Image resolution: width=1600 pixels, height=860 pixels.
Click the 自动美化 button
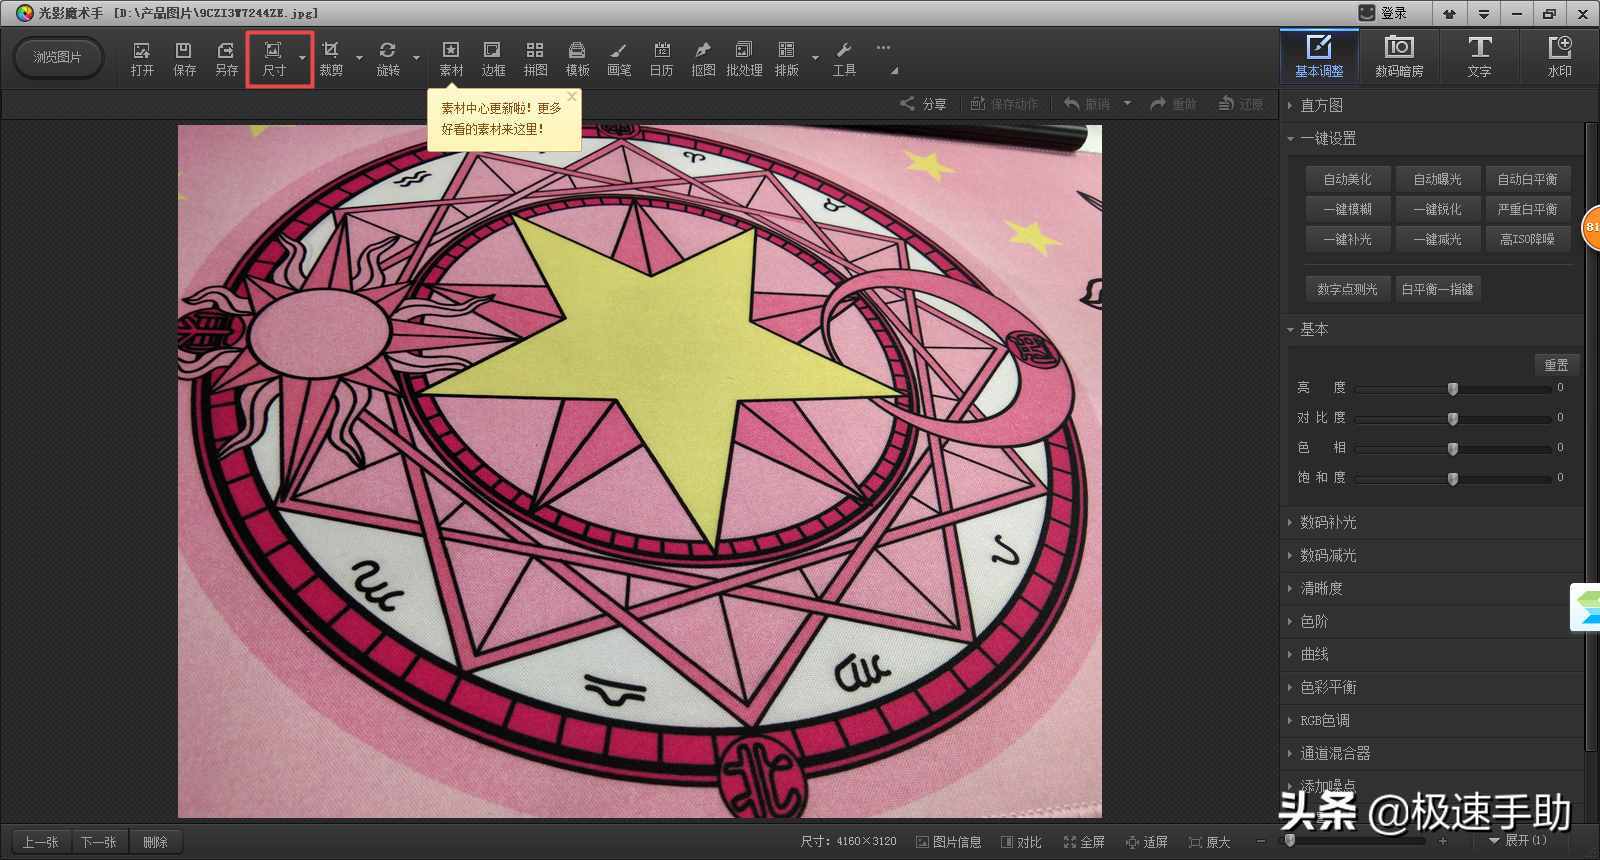click(x=1347, y=179)
